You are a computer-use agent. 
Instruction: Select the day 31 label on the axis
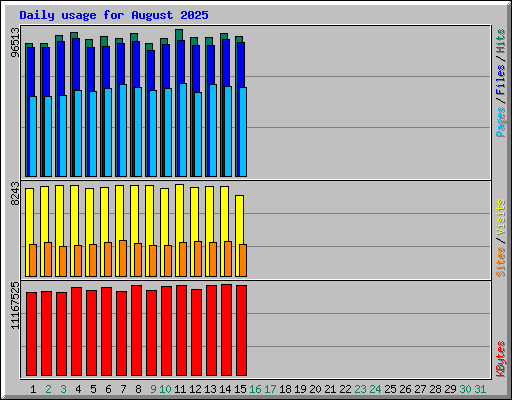[x=480, y=389]
